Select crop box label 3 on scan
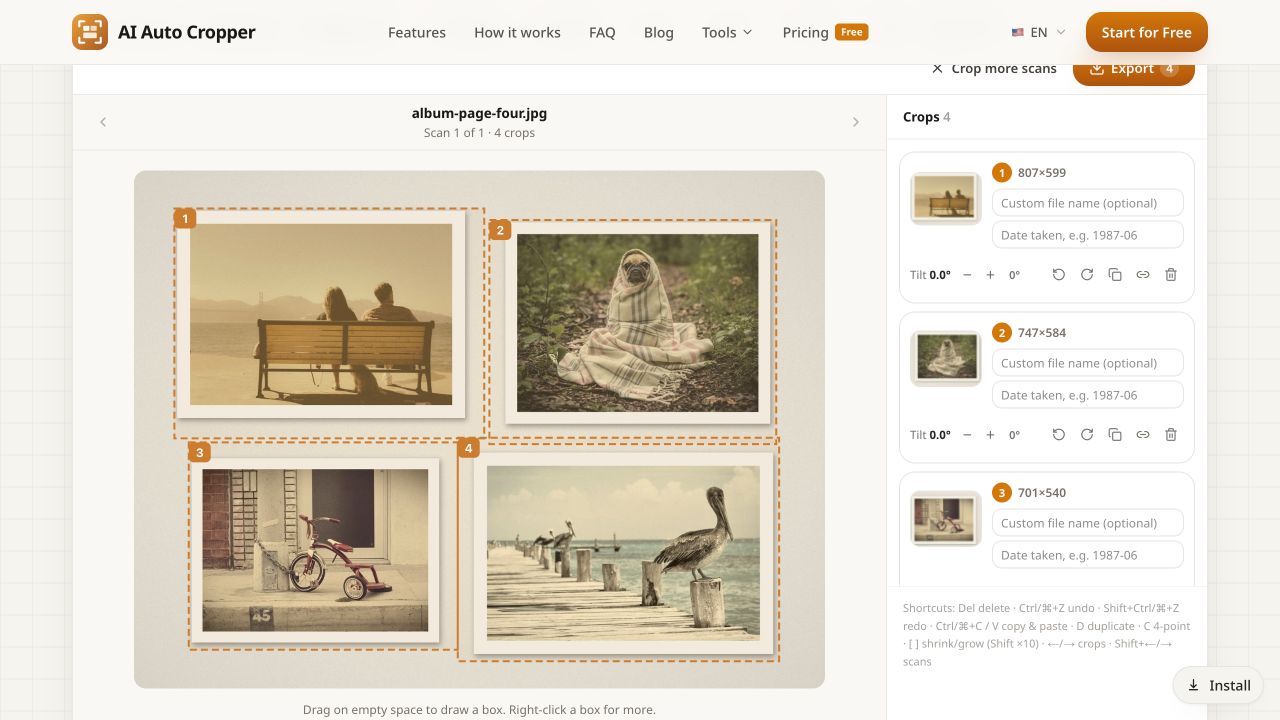 point(199,452)
